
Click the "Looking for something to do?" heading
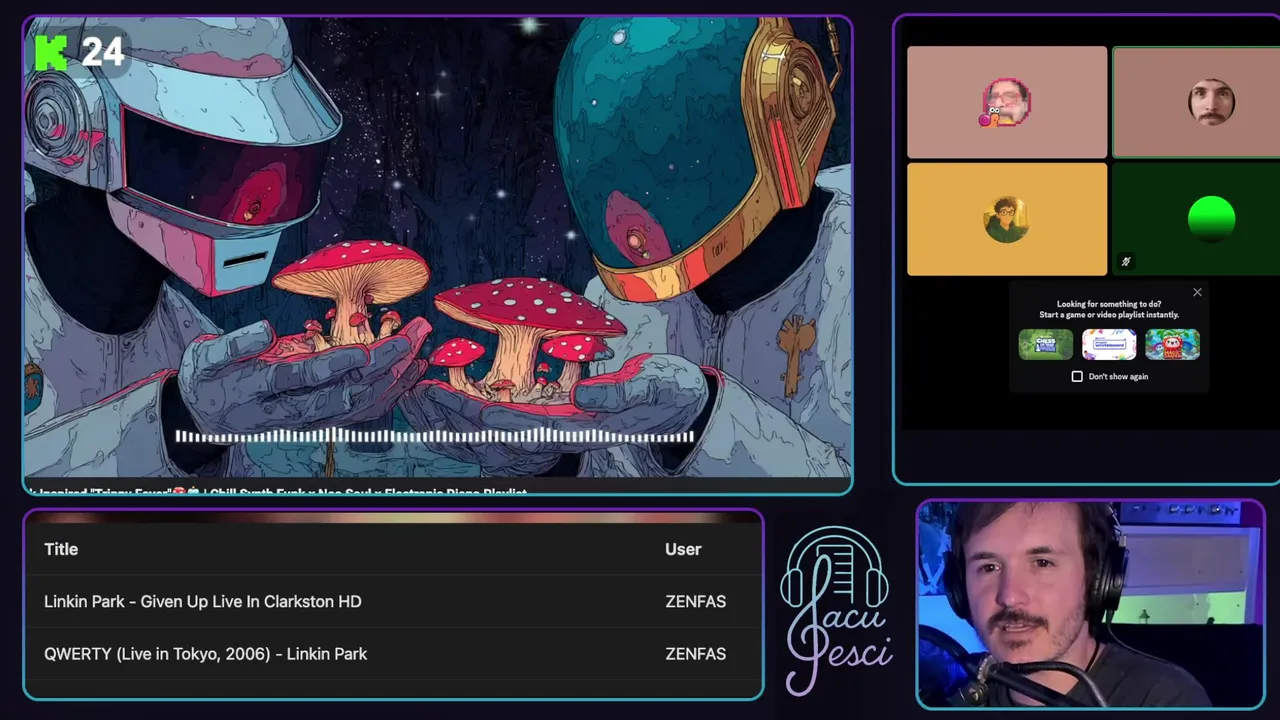click(x=1109, y=304)
